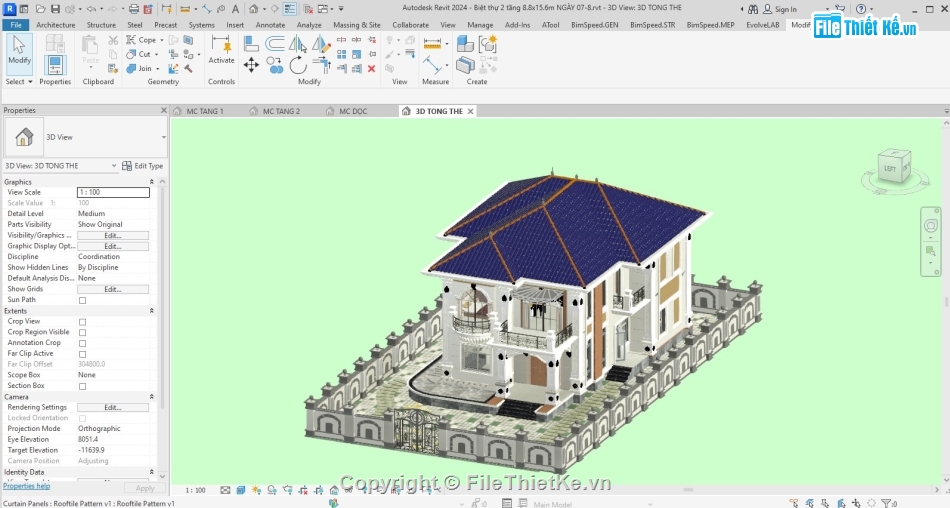Click the Measure Between Two References icon
This screenshot has width=950, height=508.
coord(432,65)
